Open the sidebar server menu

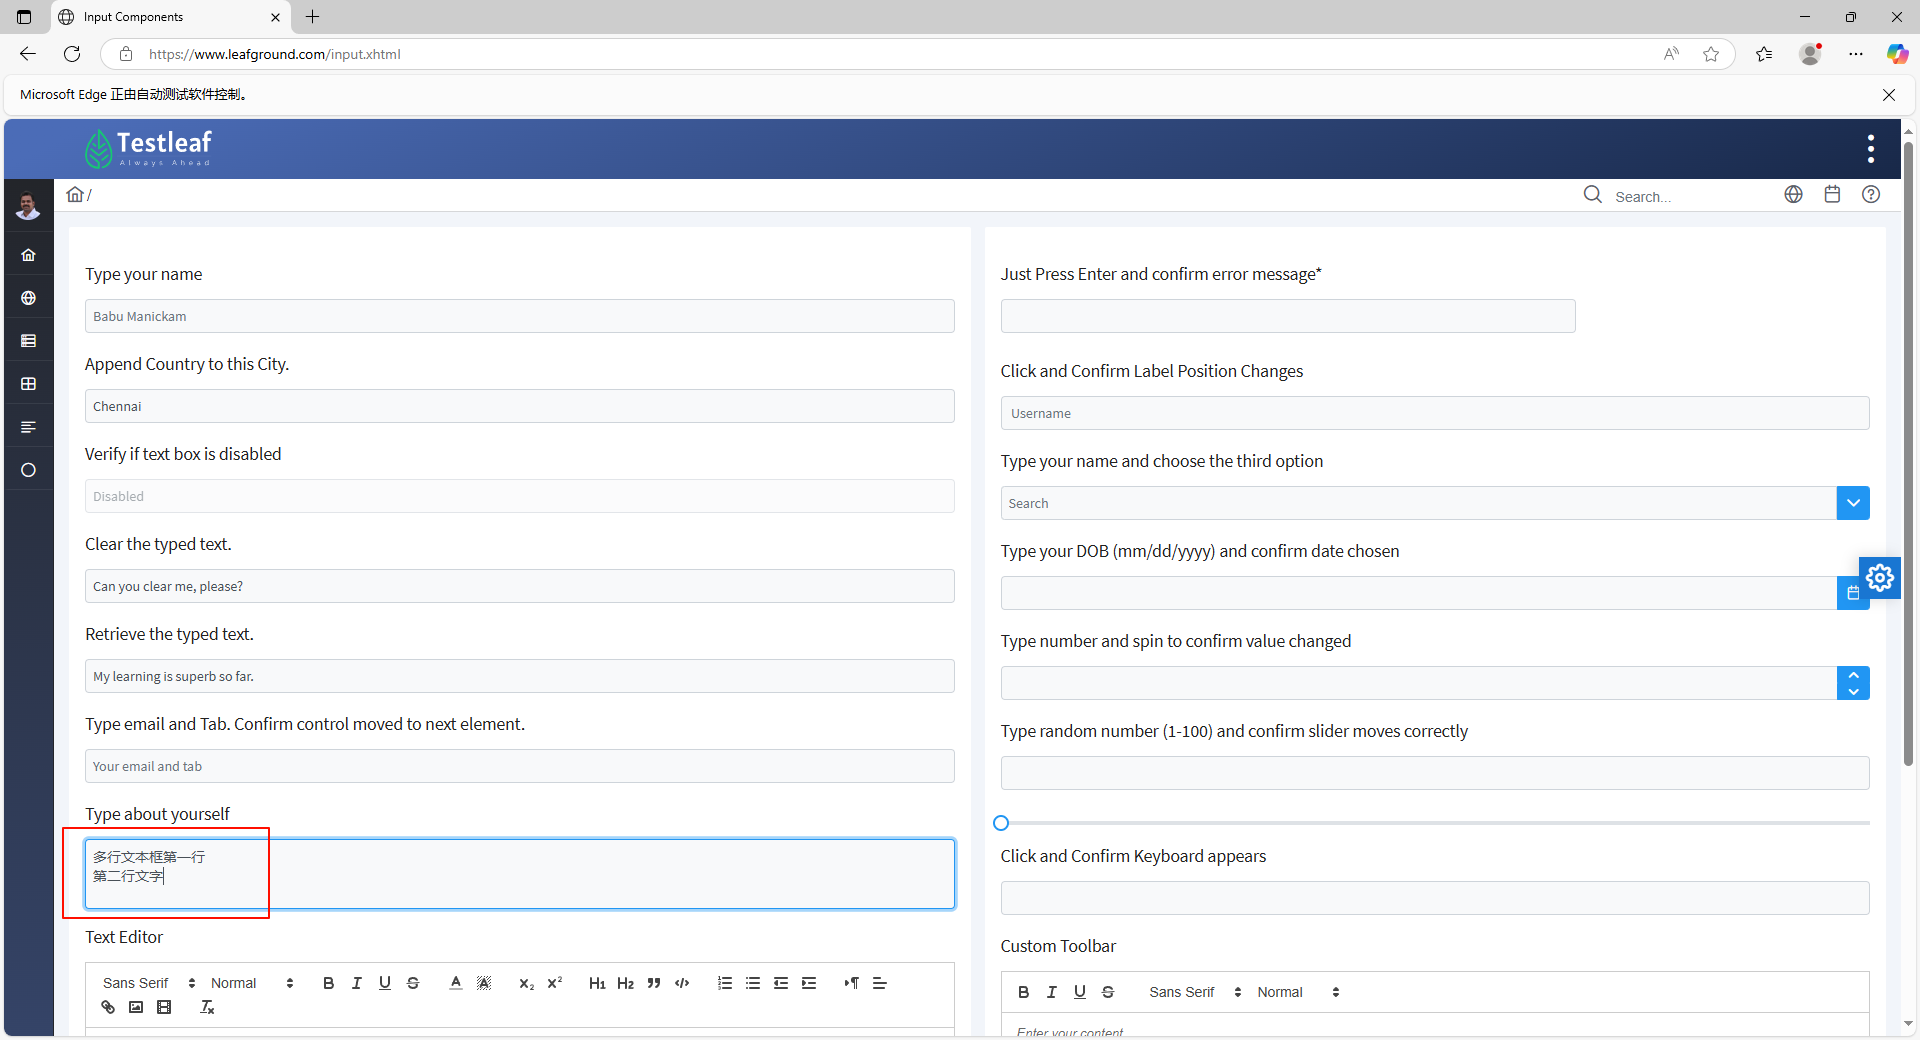[28, 341]
